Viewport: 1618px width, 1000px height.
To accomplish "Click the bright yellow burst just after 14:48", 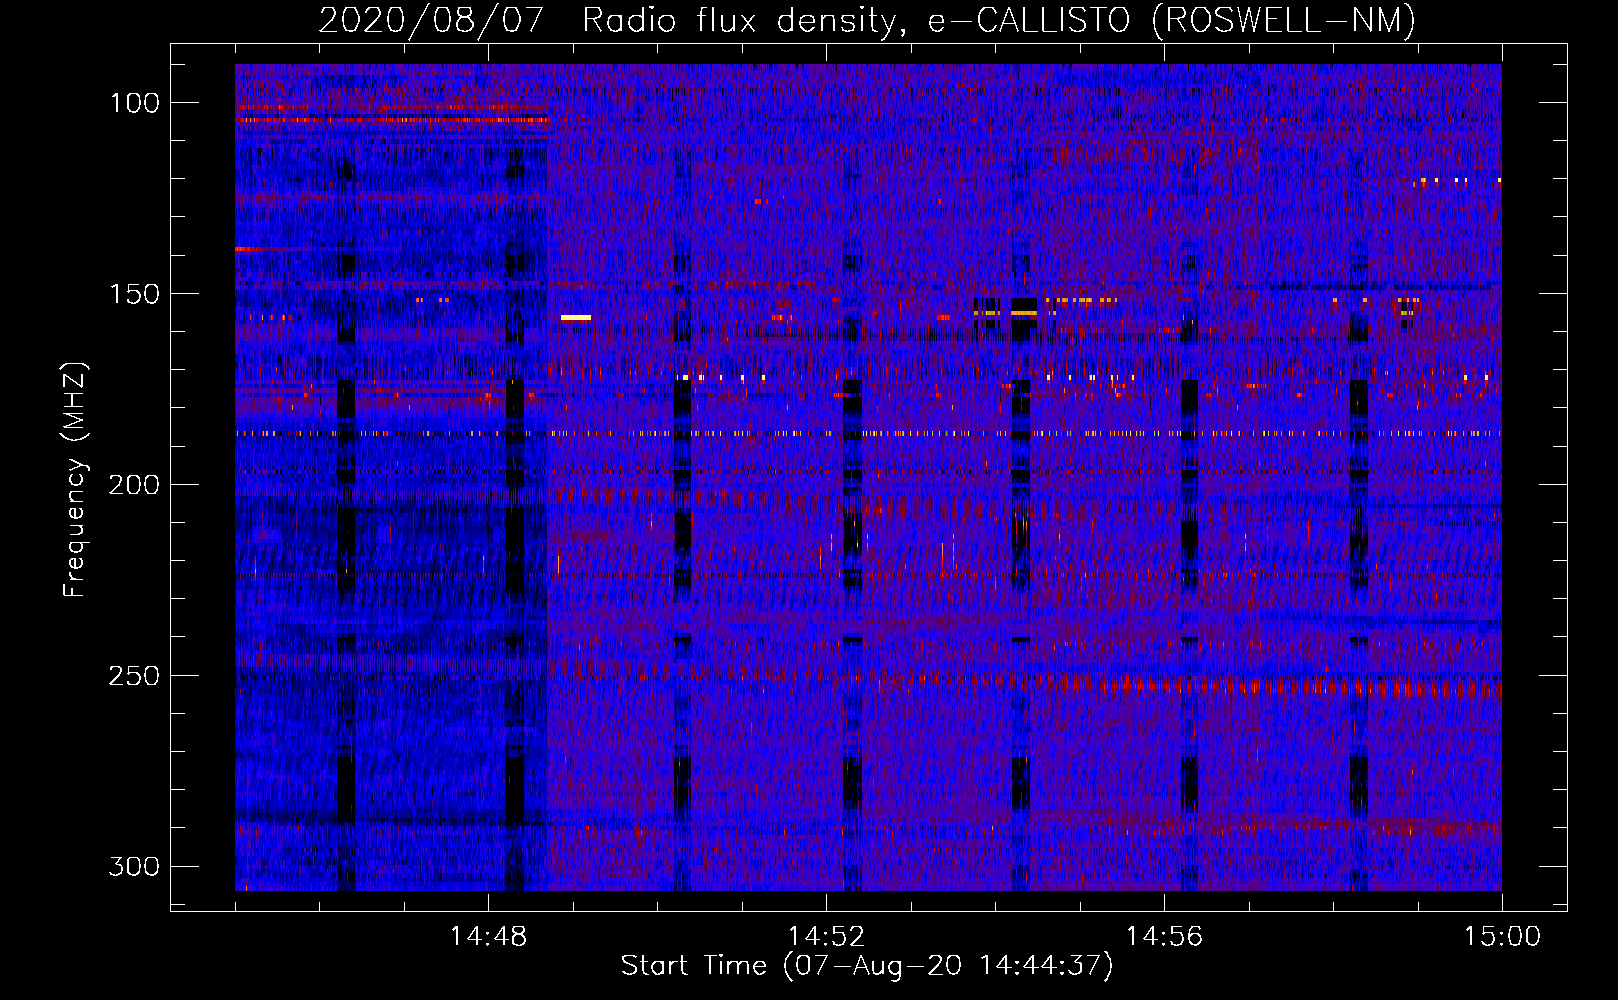I will tap(576, 317).
